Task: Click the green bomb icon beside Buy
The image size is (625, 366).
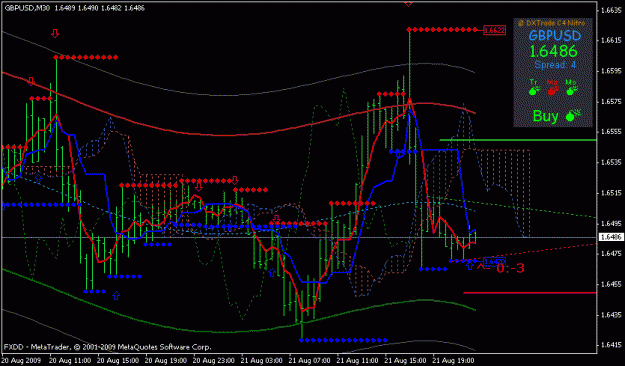Action: (x=573, y=115)
